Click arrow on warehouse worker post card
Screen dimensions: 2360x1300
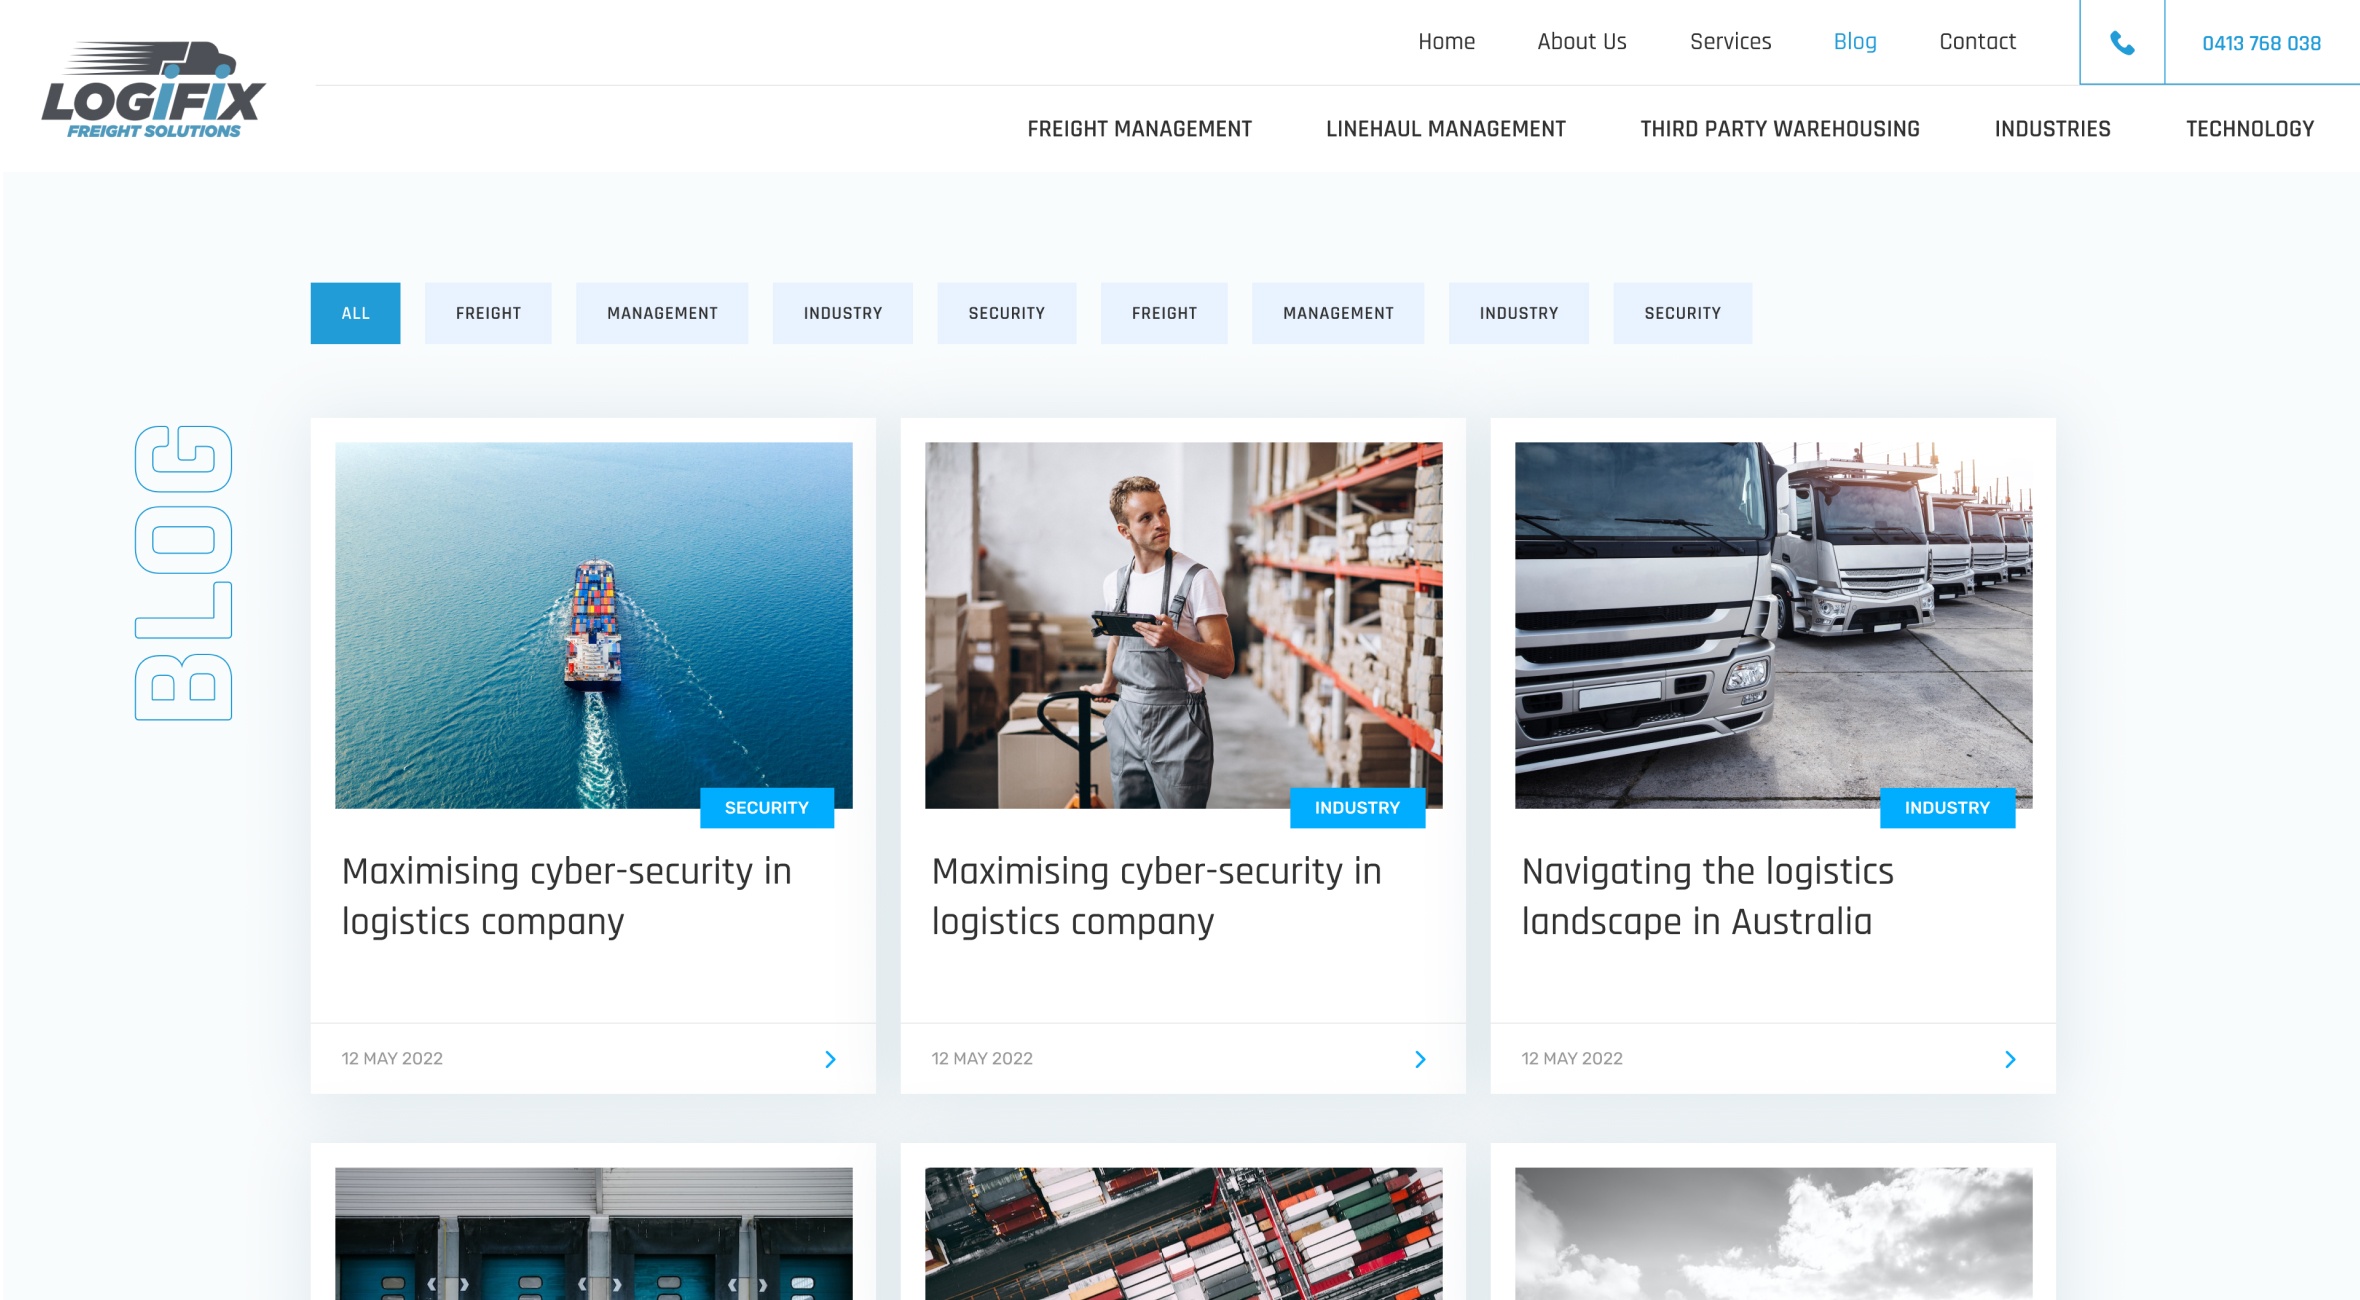point(1420,1059)
